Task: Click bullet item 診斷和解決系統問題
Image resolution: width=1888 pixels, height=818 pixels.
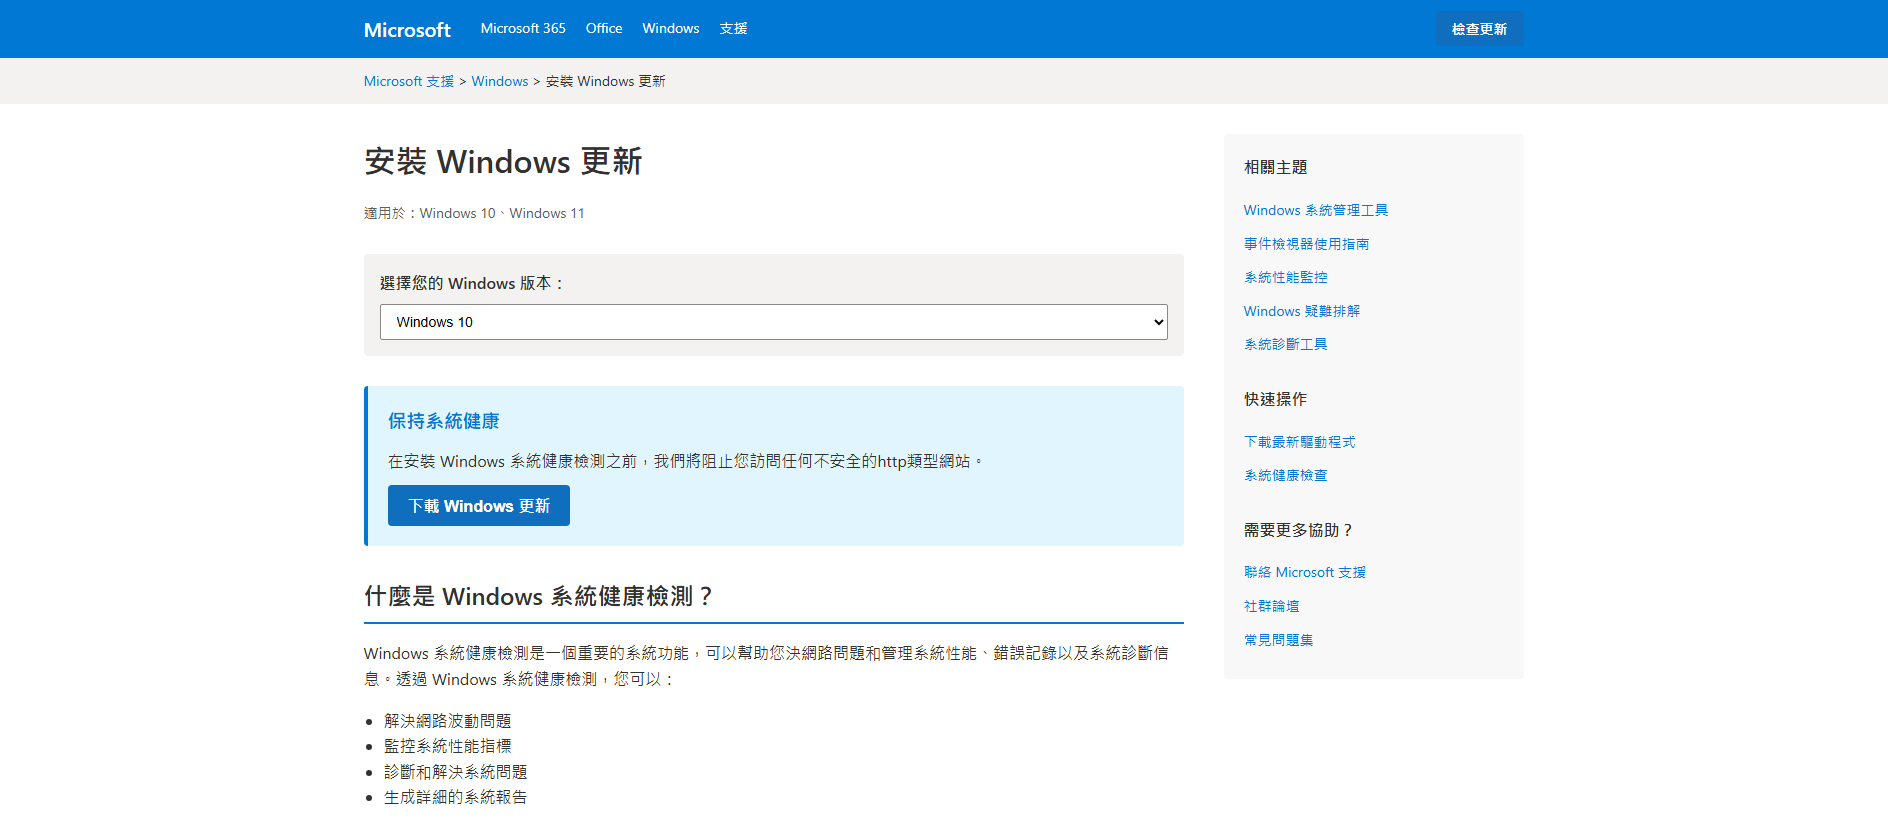Action: pos(456,772)
